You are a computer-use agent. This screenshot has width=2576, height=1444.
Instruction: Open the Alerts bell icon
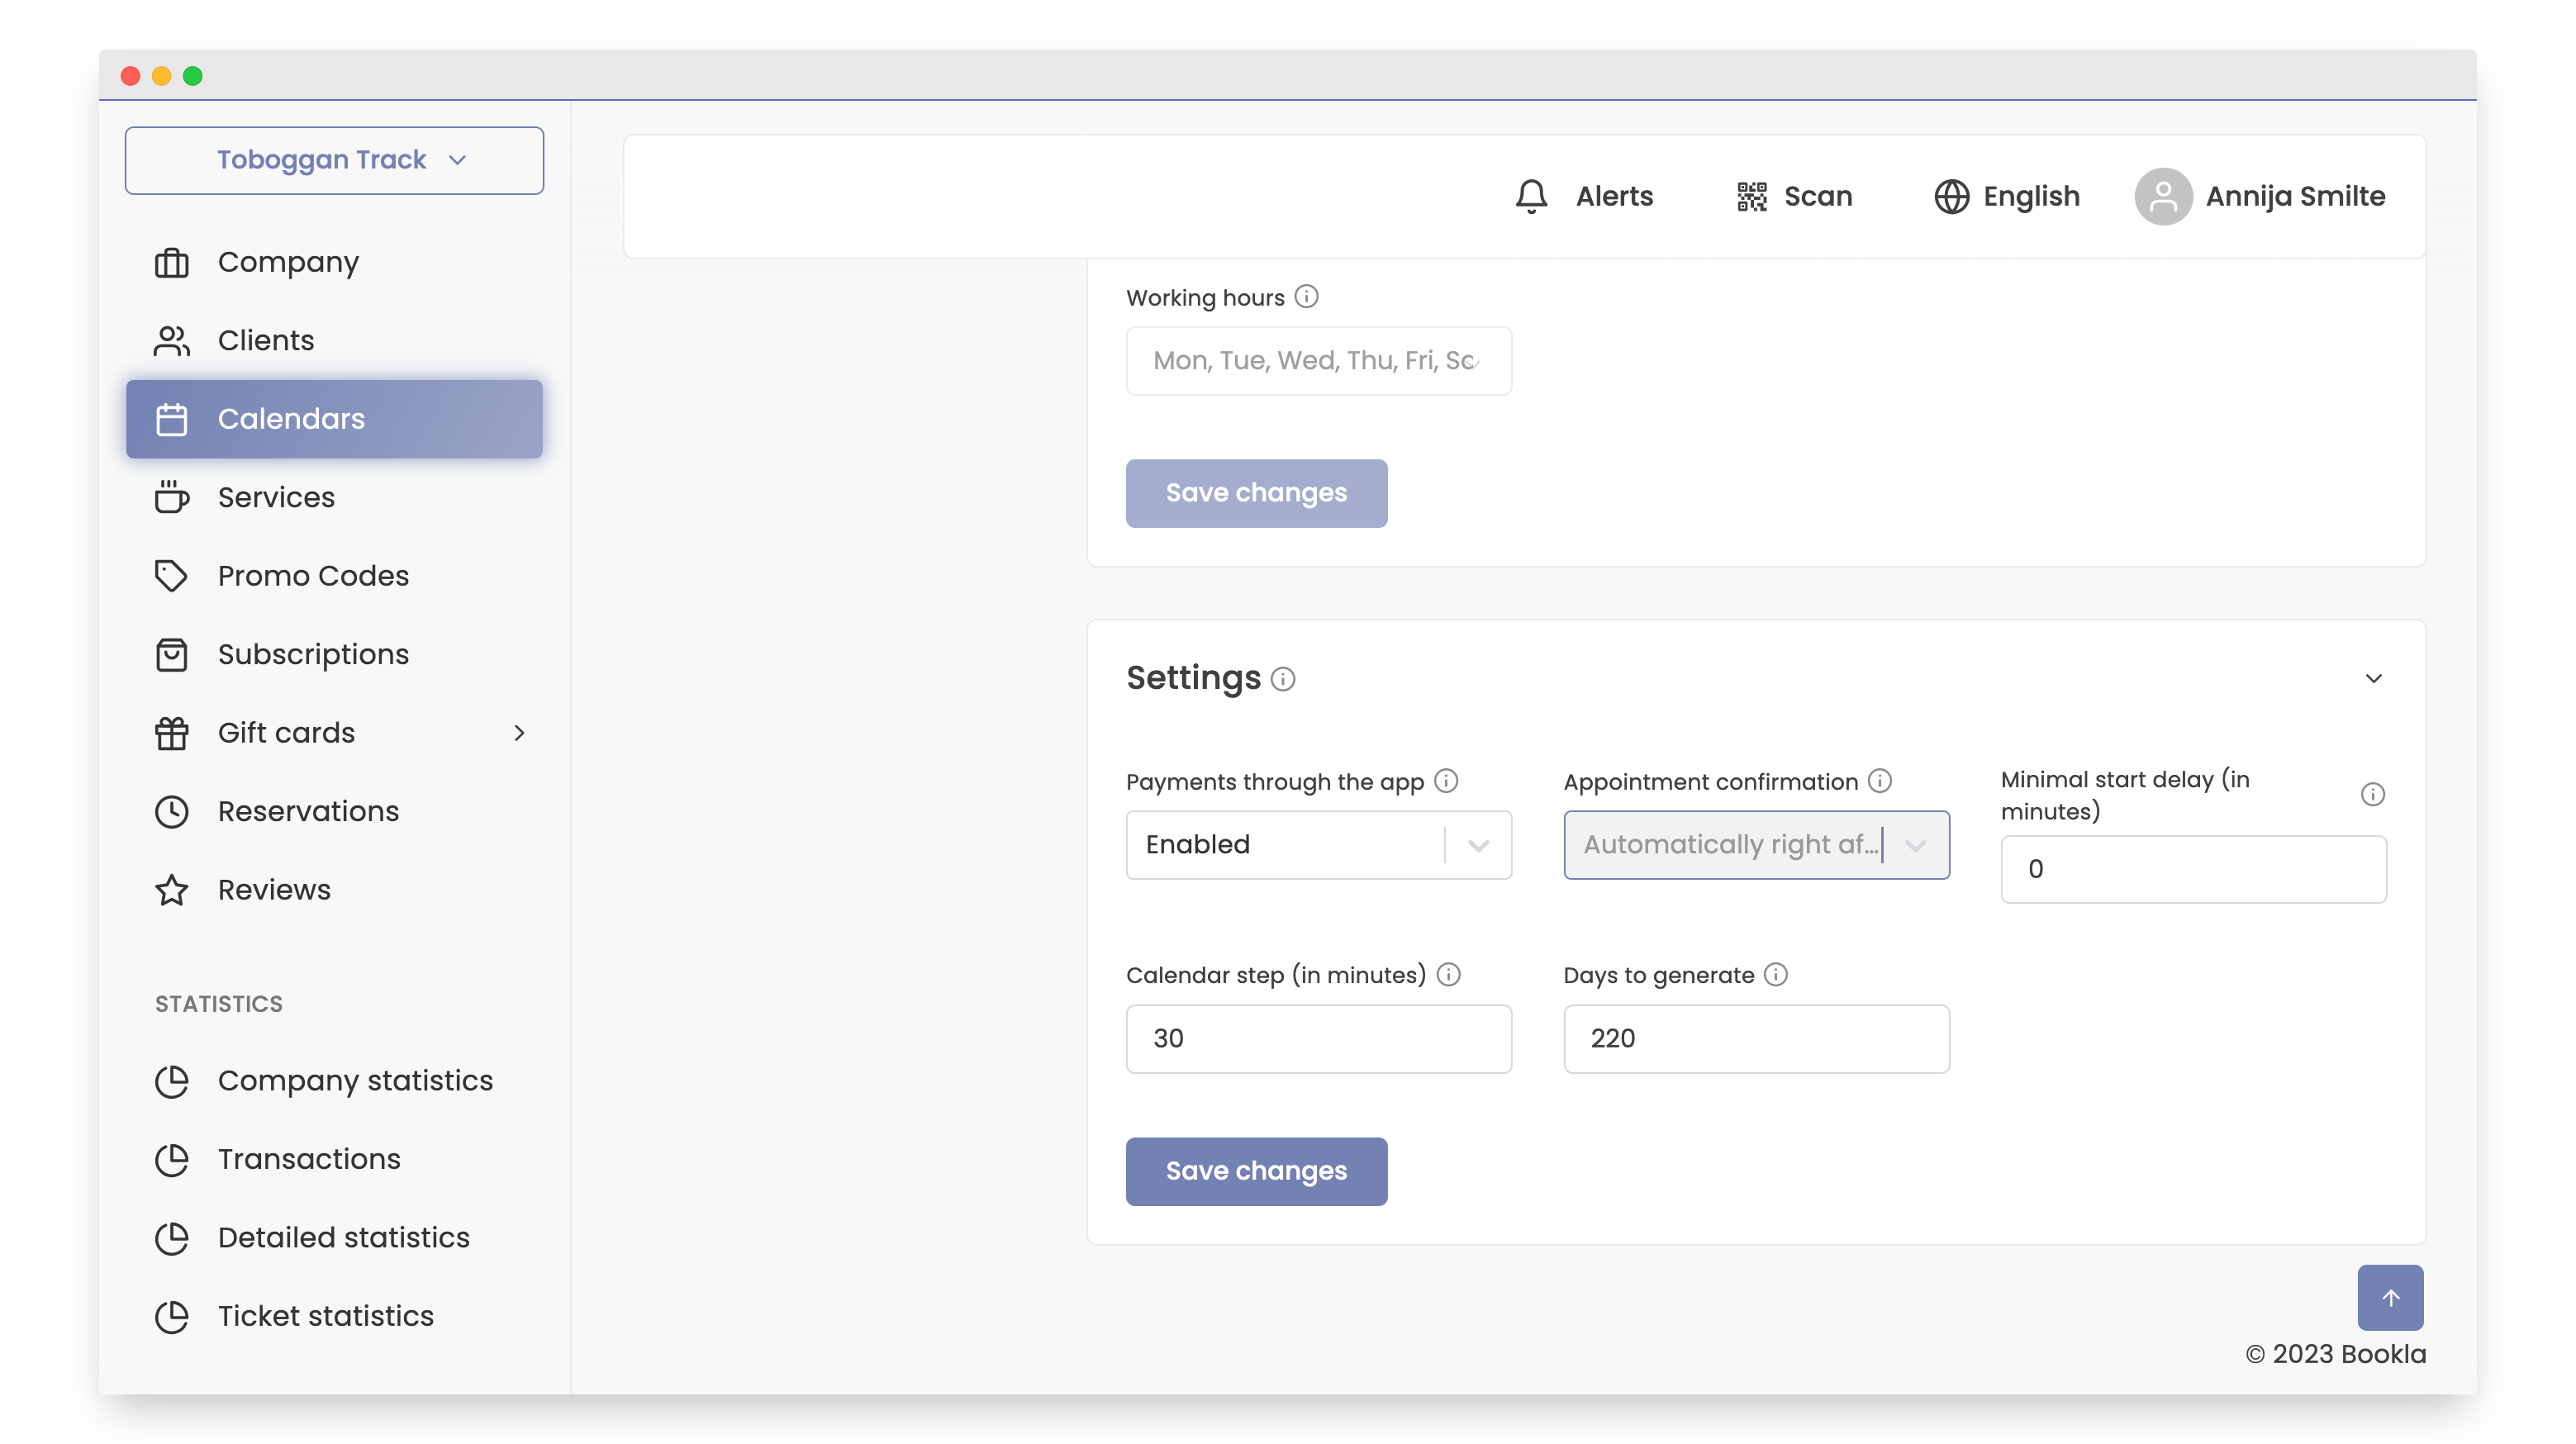[1530, 196]
